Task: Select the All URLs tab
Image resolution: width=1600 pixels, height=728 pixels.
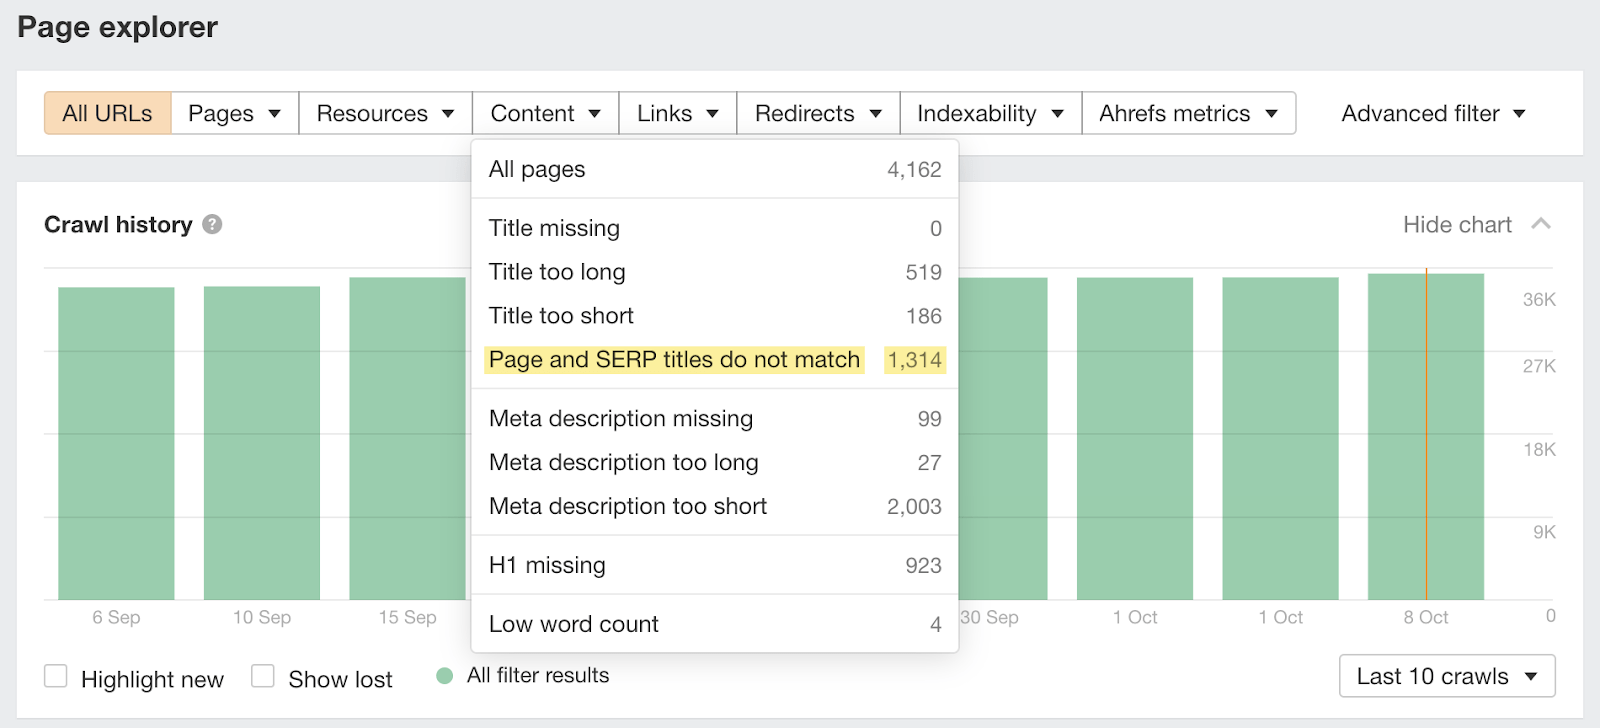Action: (x=108, y=114)
